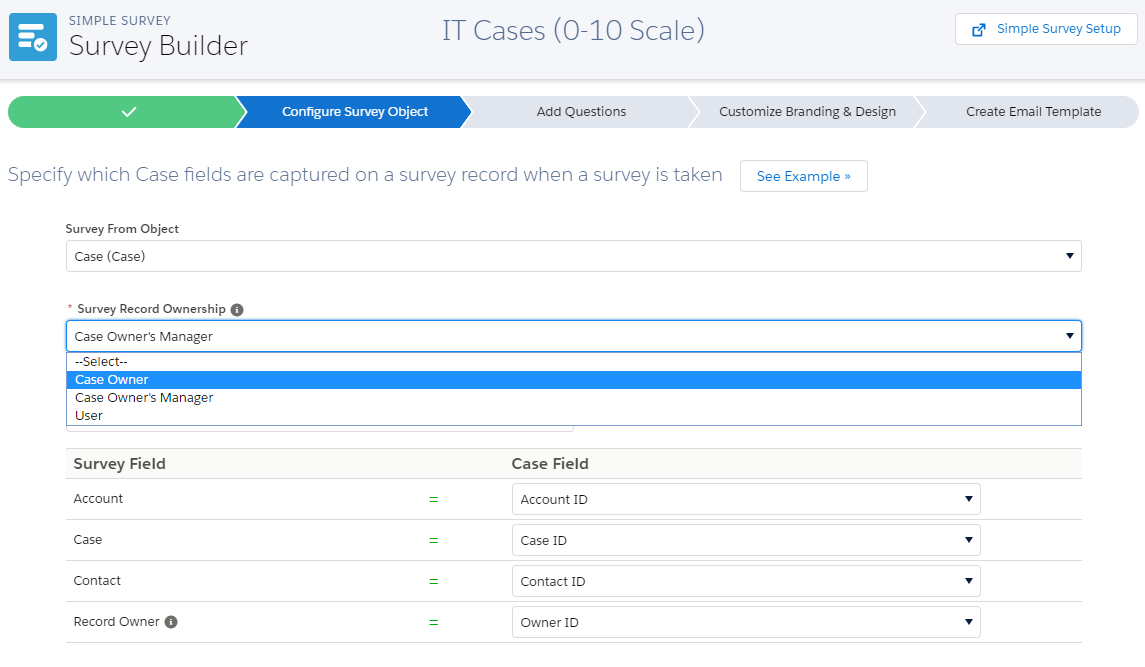1145x667 pixels.
Task: Open the Add Questions step
Action: [581, 112]
